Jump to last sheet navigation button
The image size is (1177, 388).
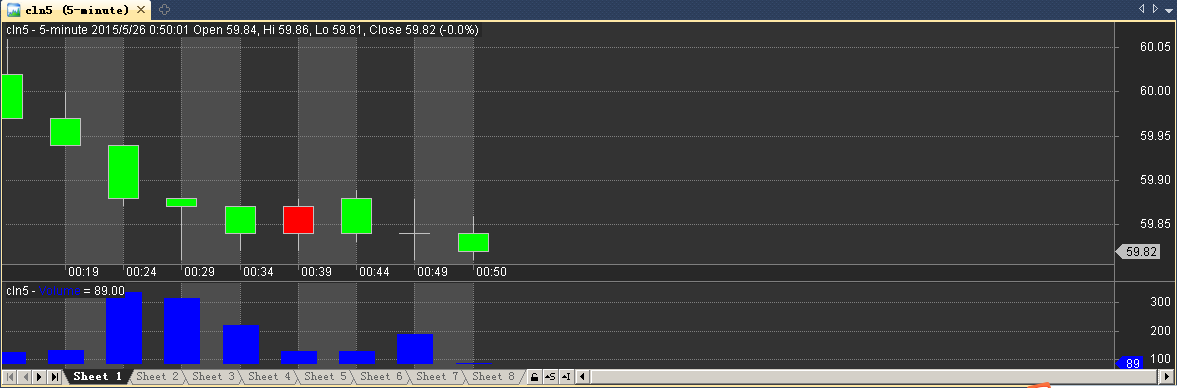point(54,377)
